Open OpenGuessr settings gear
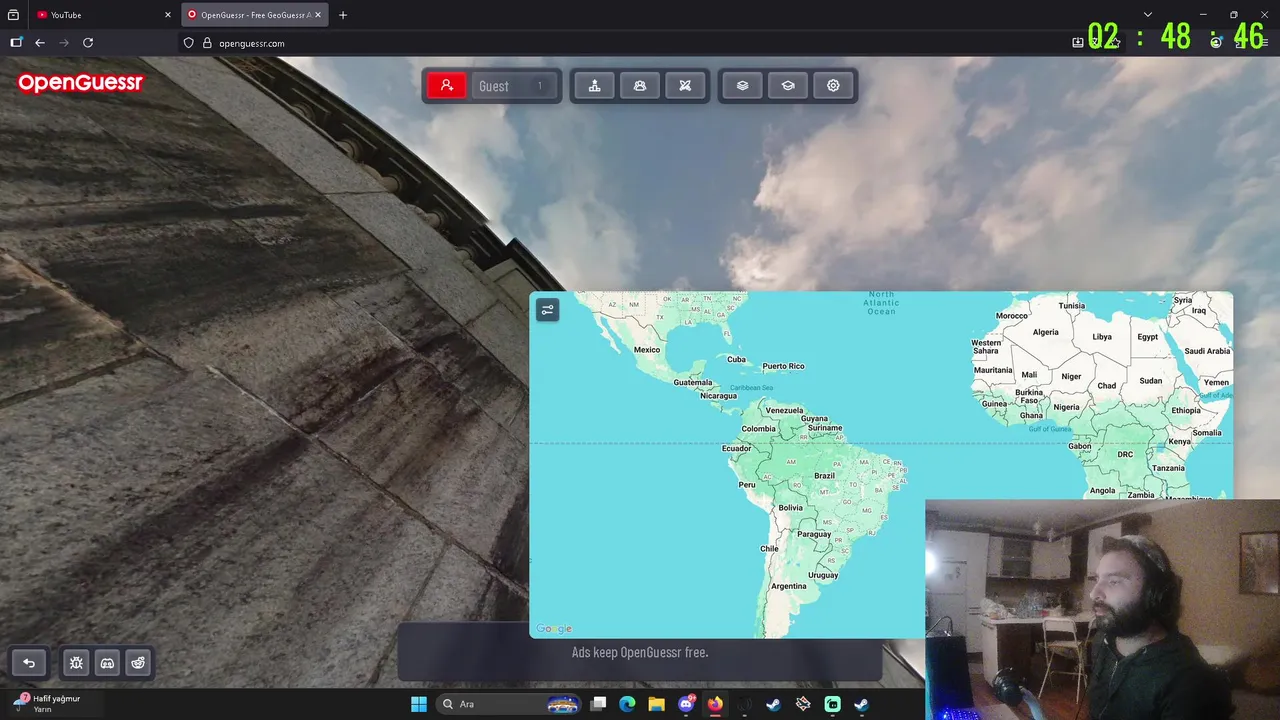Image resolution: width=1280 pixels, height=720 pixels. (x=833, y=86)
